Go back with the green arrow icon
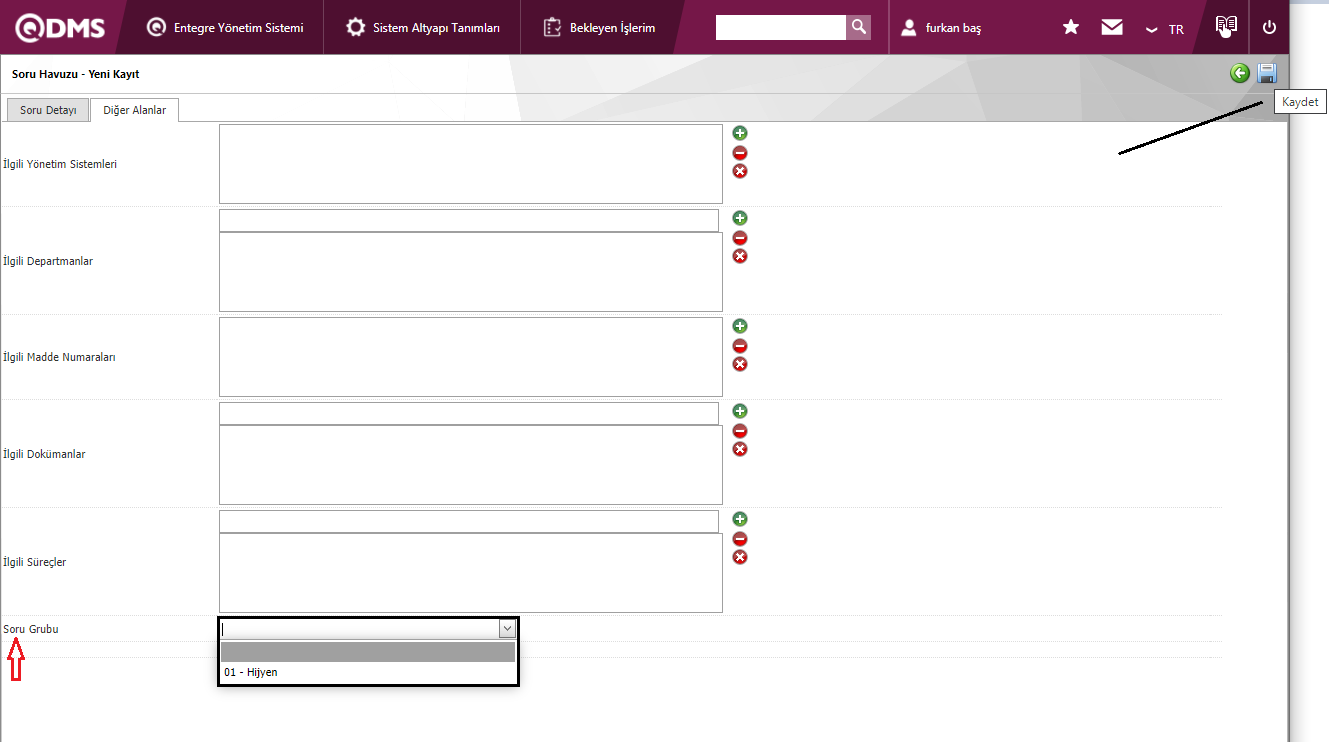The width and height of the screenshot is (1329, 742). [x=1240, y=73]
